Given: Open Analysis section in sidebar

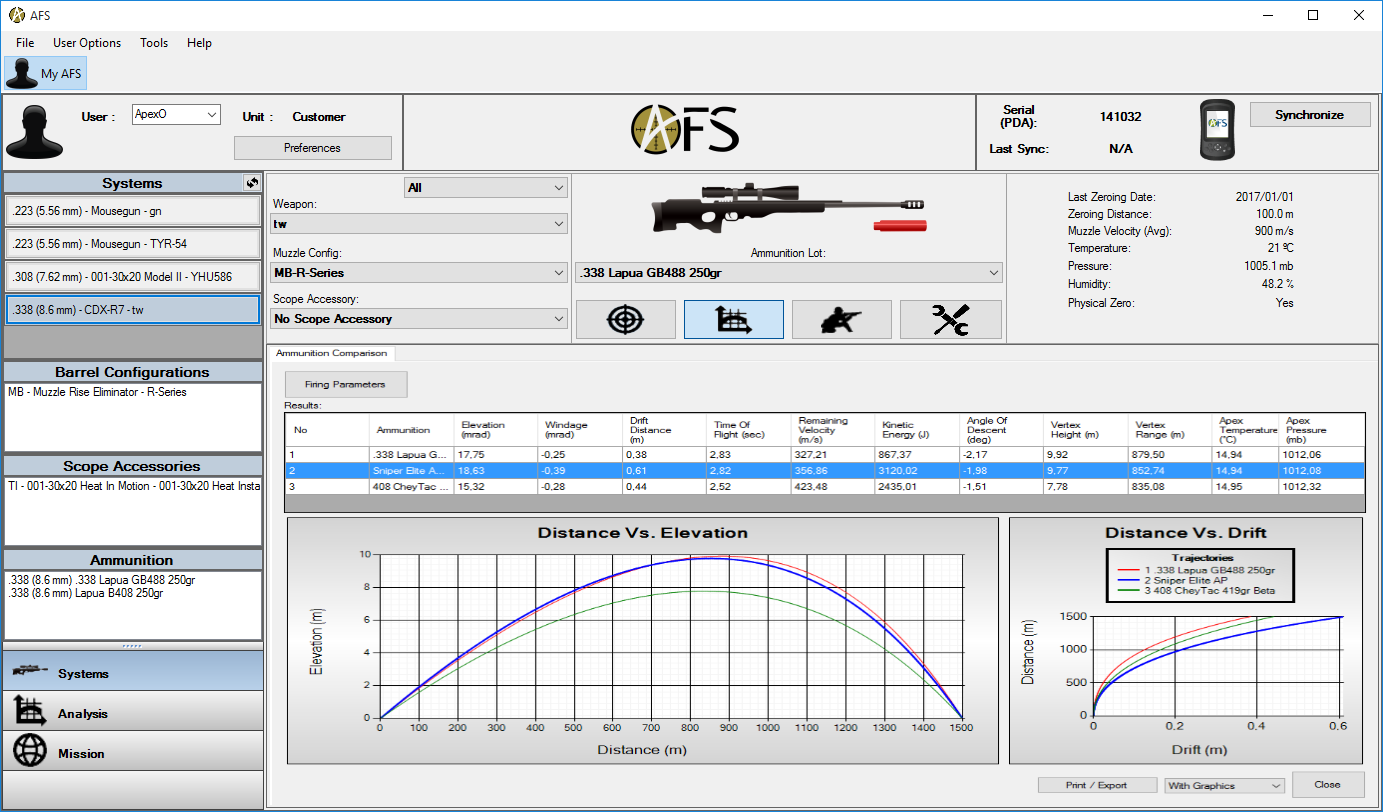Looking at the screenshot, I should coord(132,713).
